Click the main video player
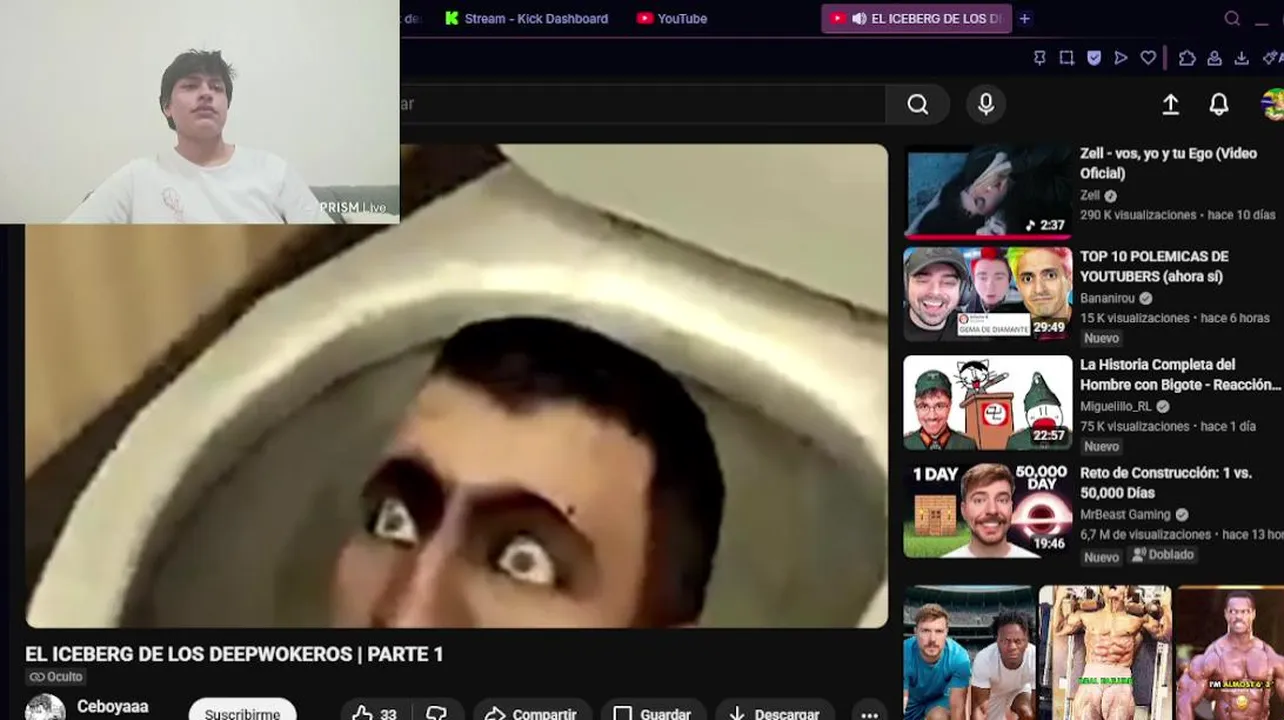The width and height of the screenshot is (1284, 720). 456,386
